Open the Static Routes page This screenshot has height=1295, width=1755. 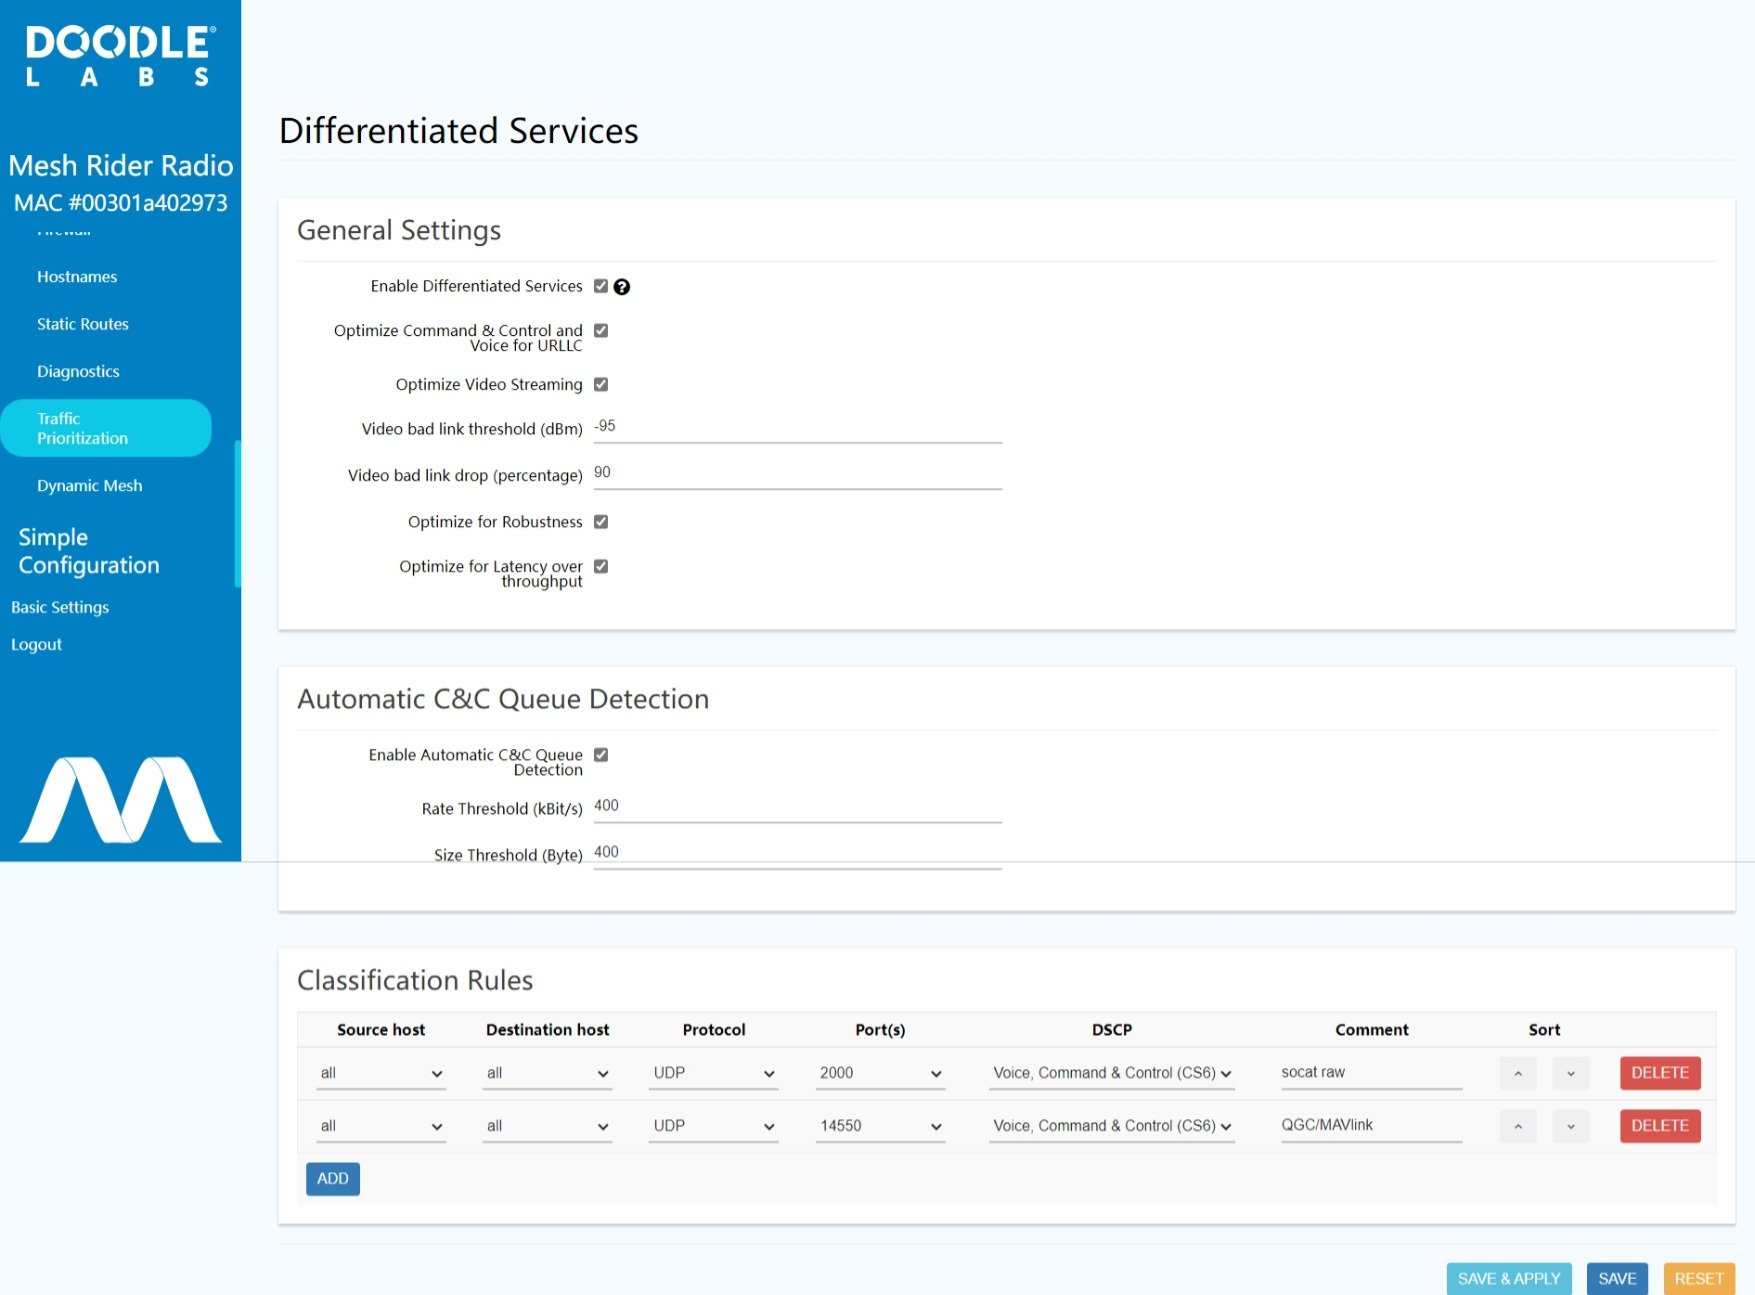83,323
